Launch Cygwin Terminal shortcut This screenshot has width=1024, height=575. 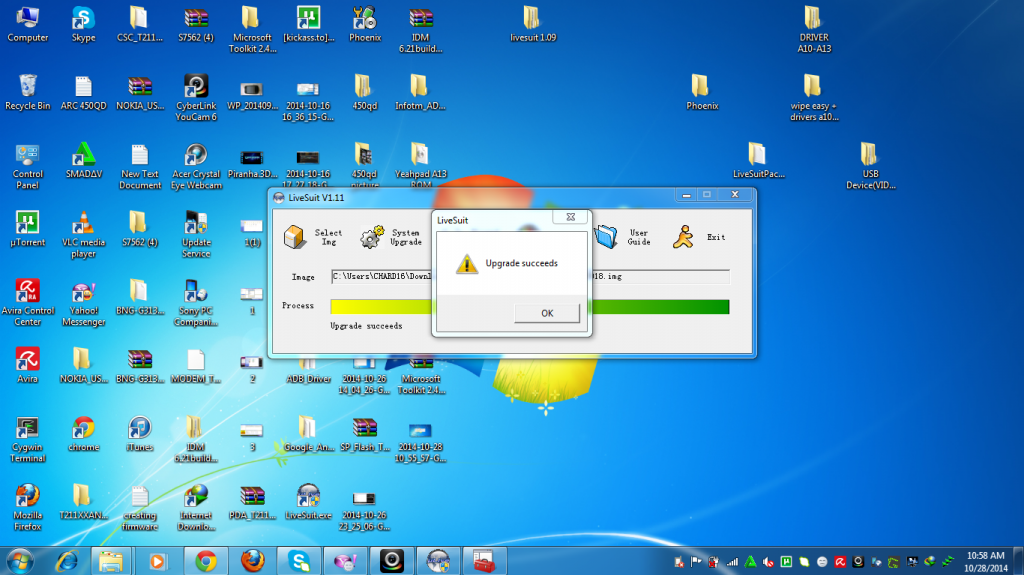click(x=27, y=440)
